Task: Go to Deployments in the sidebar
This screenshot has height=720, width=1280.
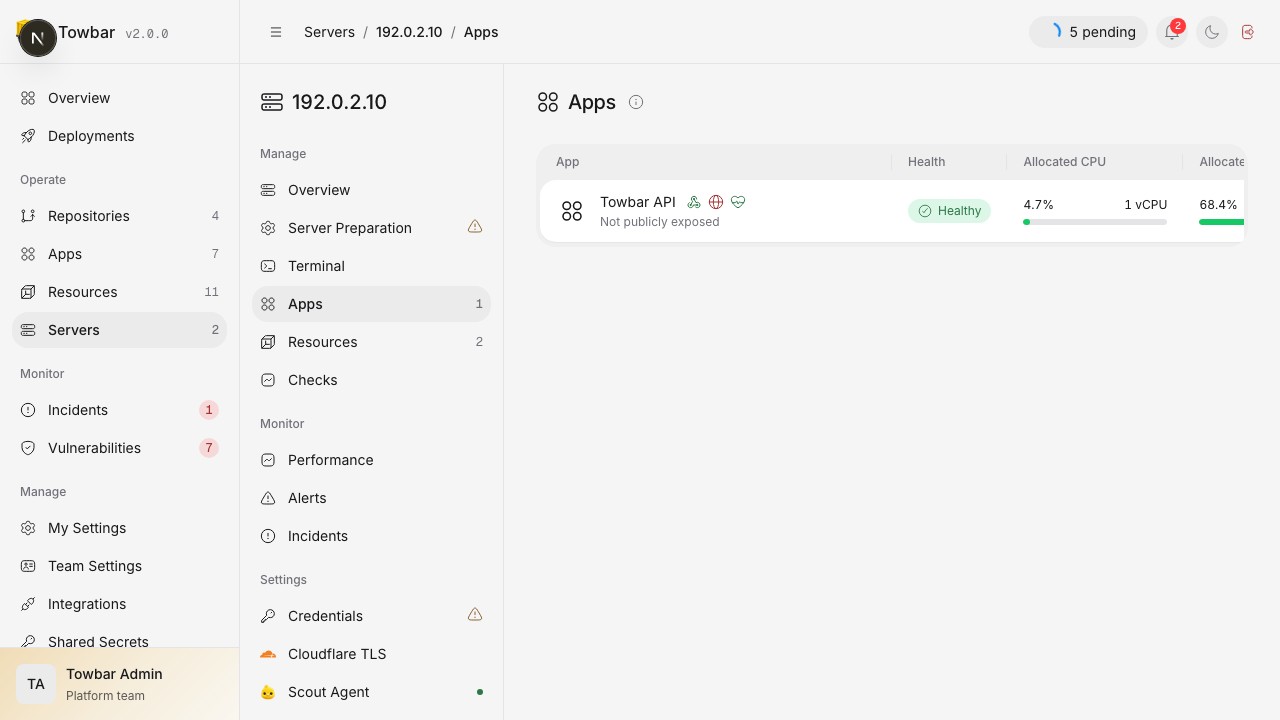Action: click(119, 136)
